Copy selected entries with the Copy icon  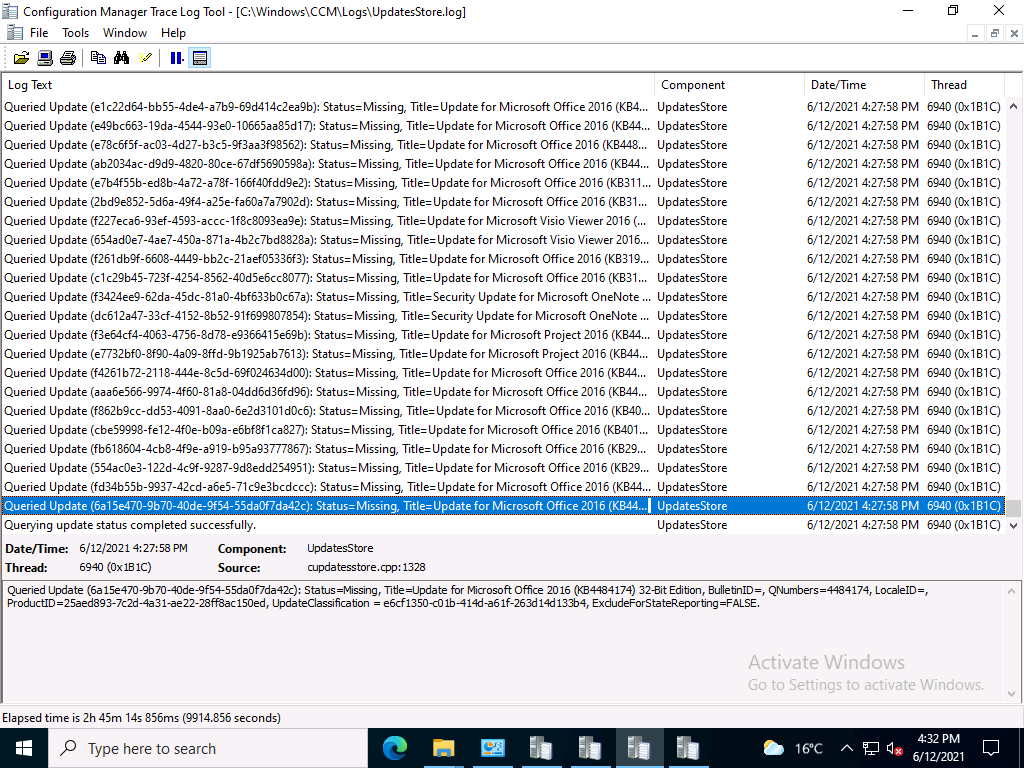(x=98, y=58)
